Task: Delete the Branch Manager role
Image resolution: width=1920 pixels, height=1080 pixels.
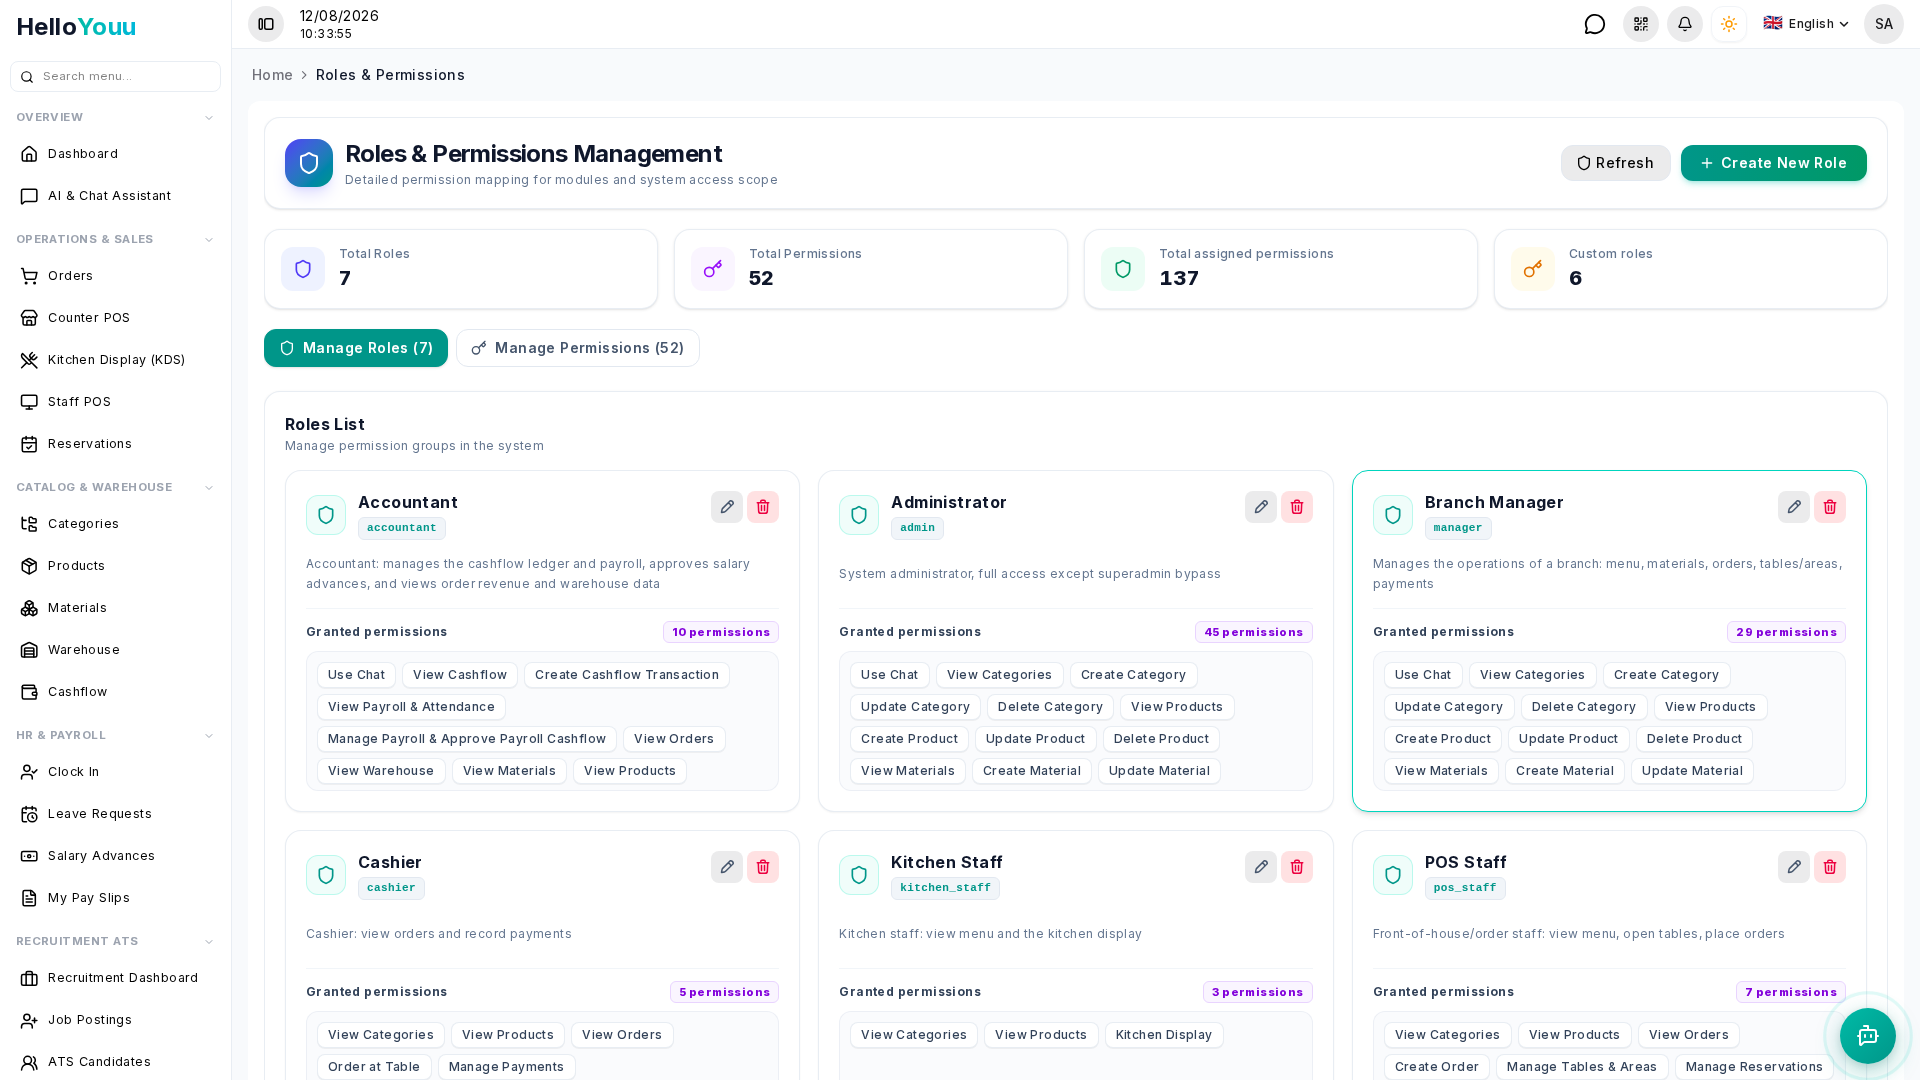Action: coord(1830,507)
